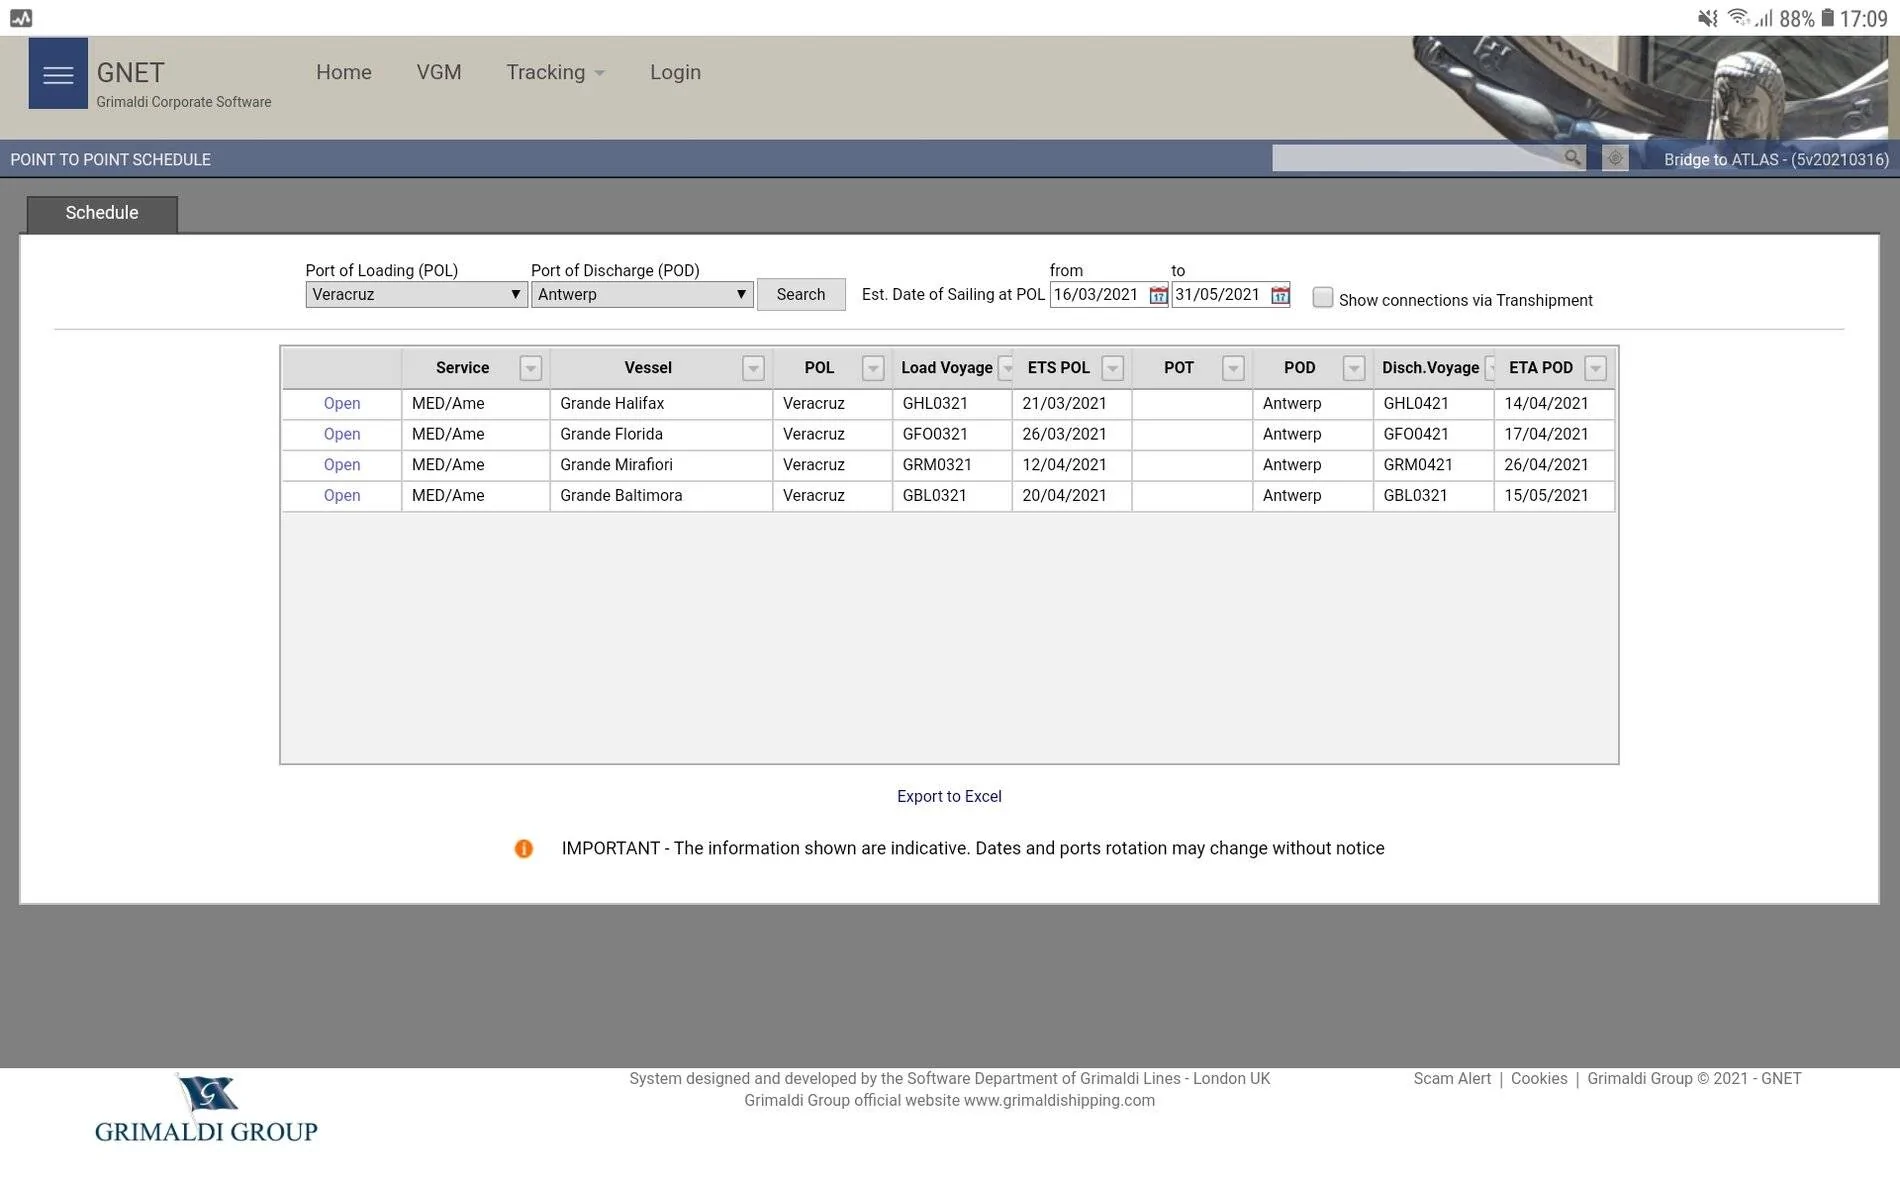Click the Cookies footer link
Viewport: 1900px width, 1188px height.
(x=1539, y=1079)
